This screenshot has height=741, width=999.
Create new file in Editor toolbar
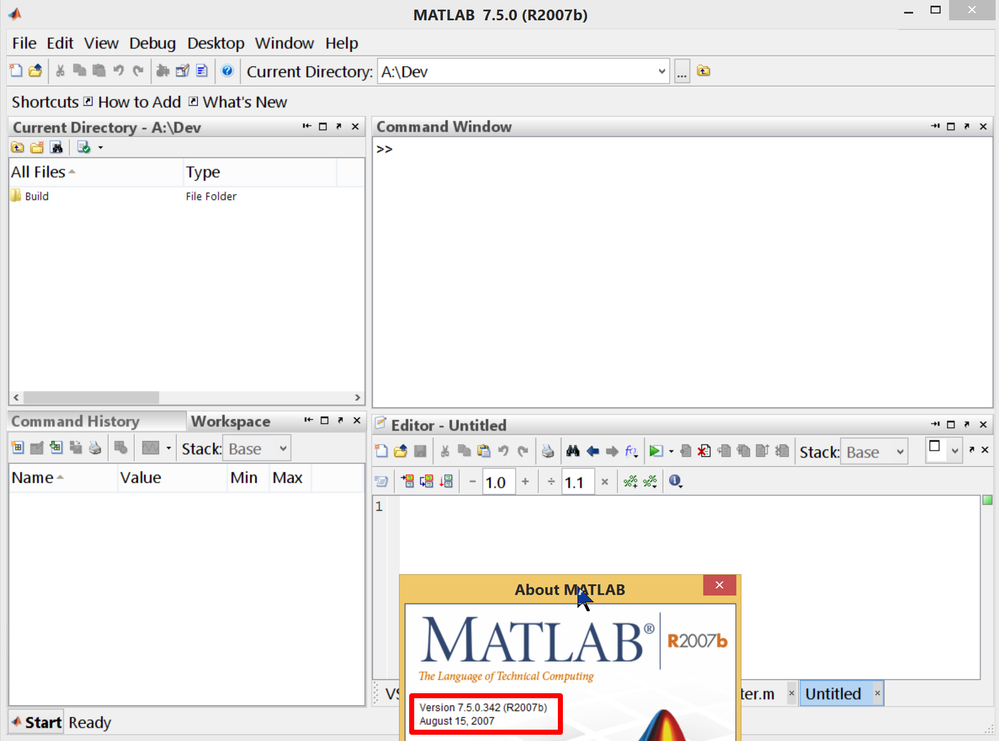[x=381, y=451]
